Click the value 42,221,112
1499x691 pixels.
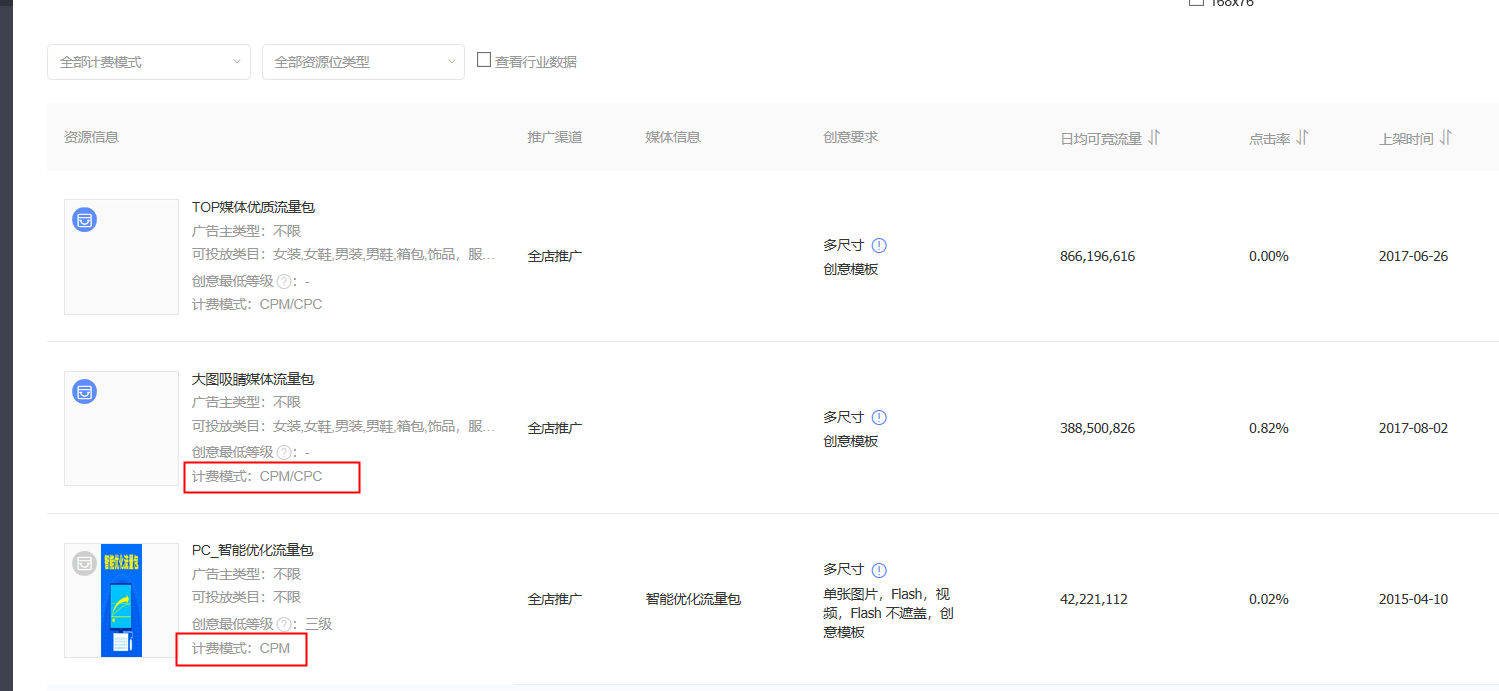[1094, 599]
